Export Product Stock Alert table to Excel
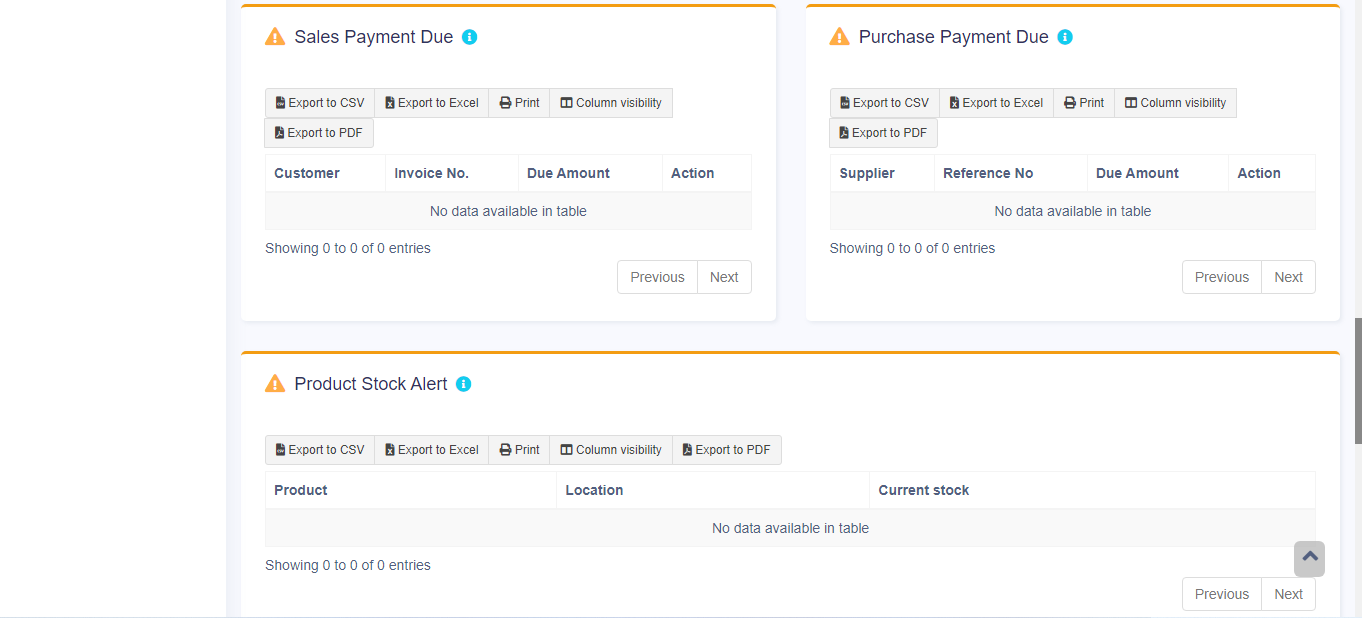 point(432,450)
